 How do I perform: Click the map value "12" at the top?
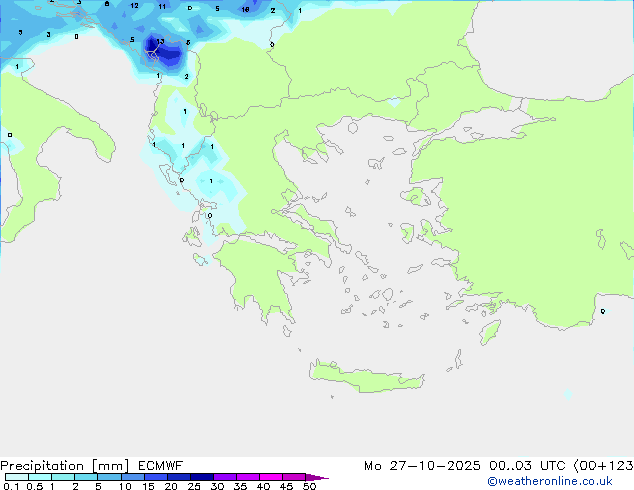[x=134, y=6]
